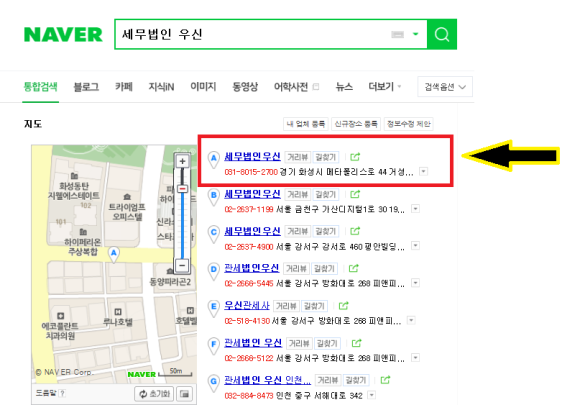The height and width of the screenshot is (405, 580).
Task: Open result D 관세법인우신 link
Action: coord(252,268)
